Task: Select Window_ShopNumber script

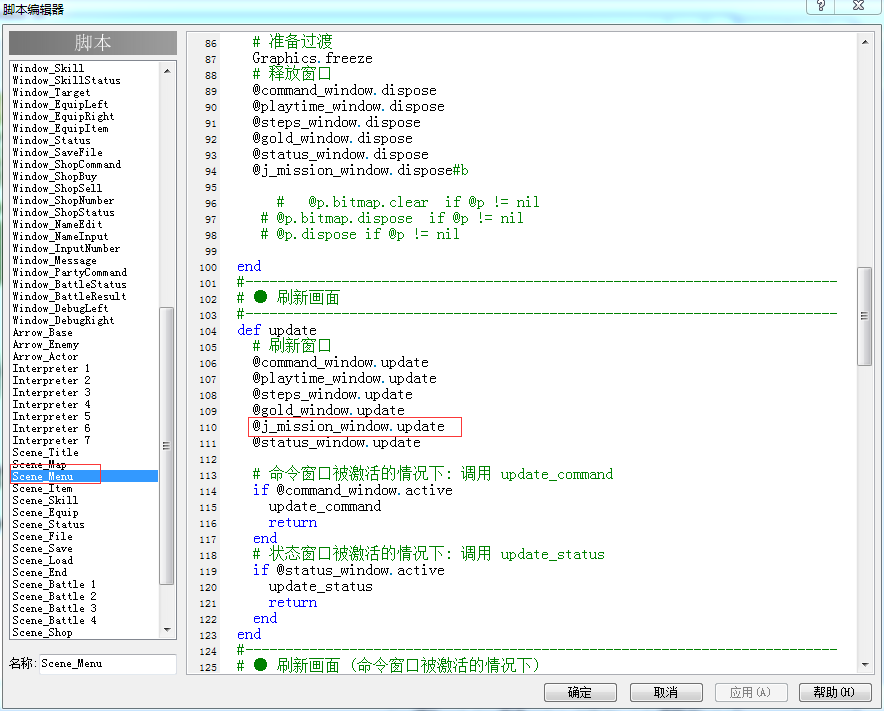Action: pyautogui.click(x=64, y=200)
